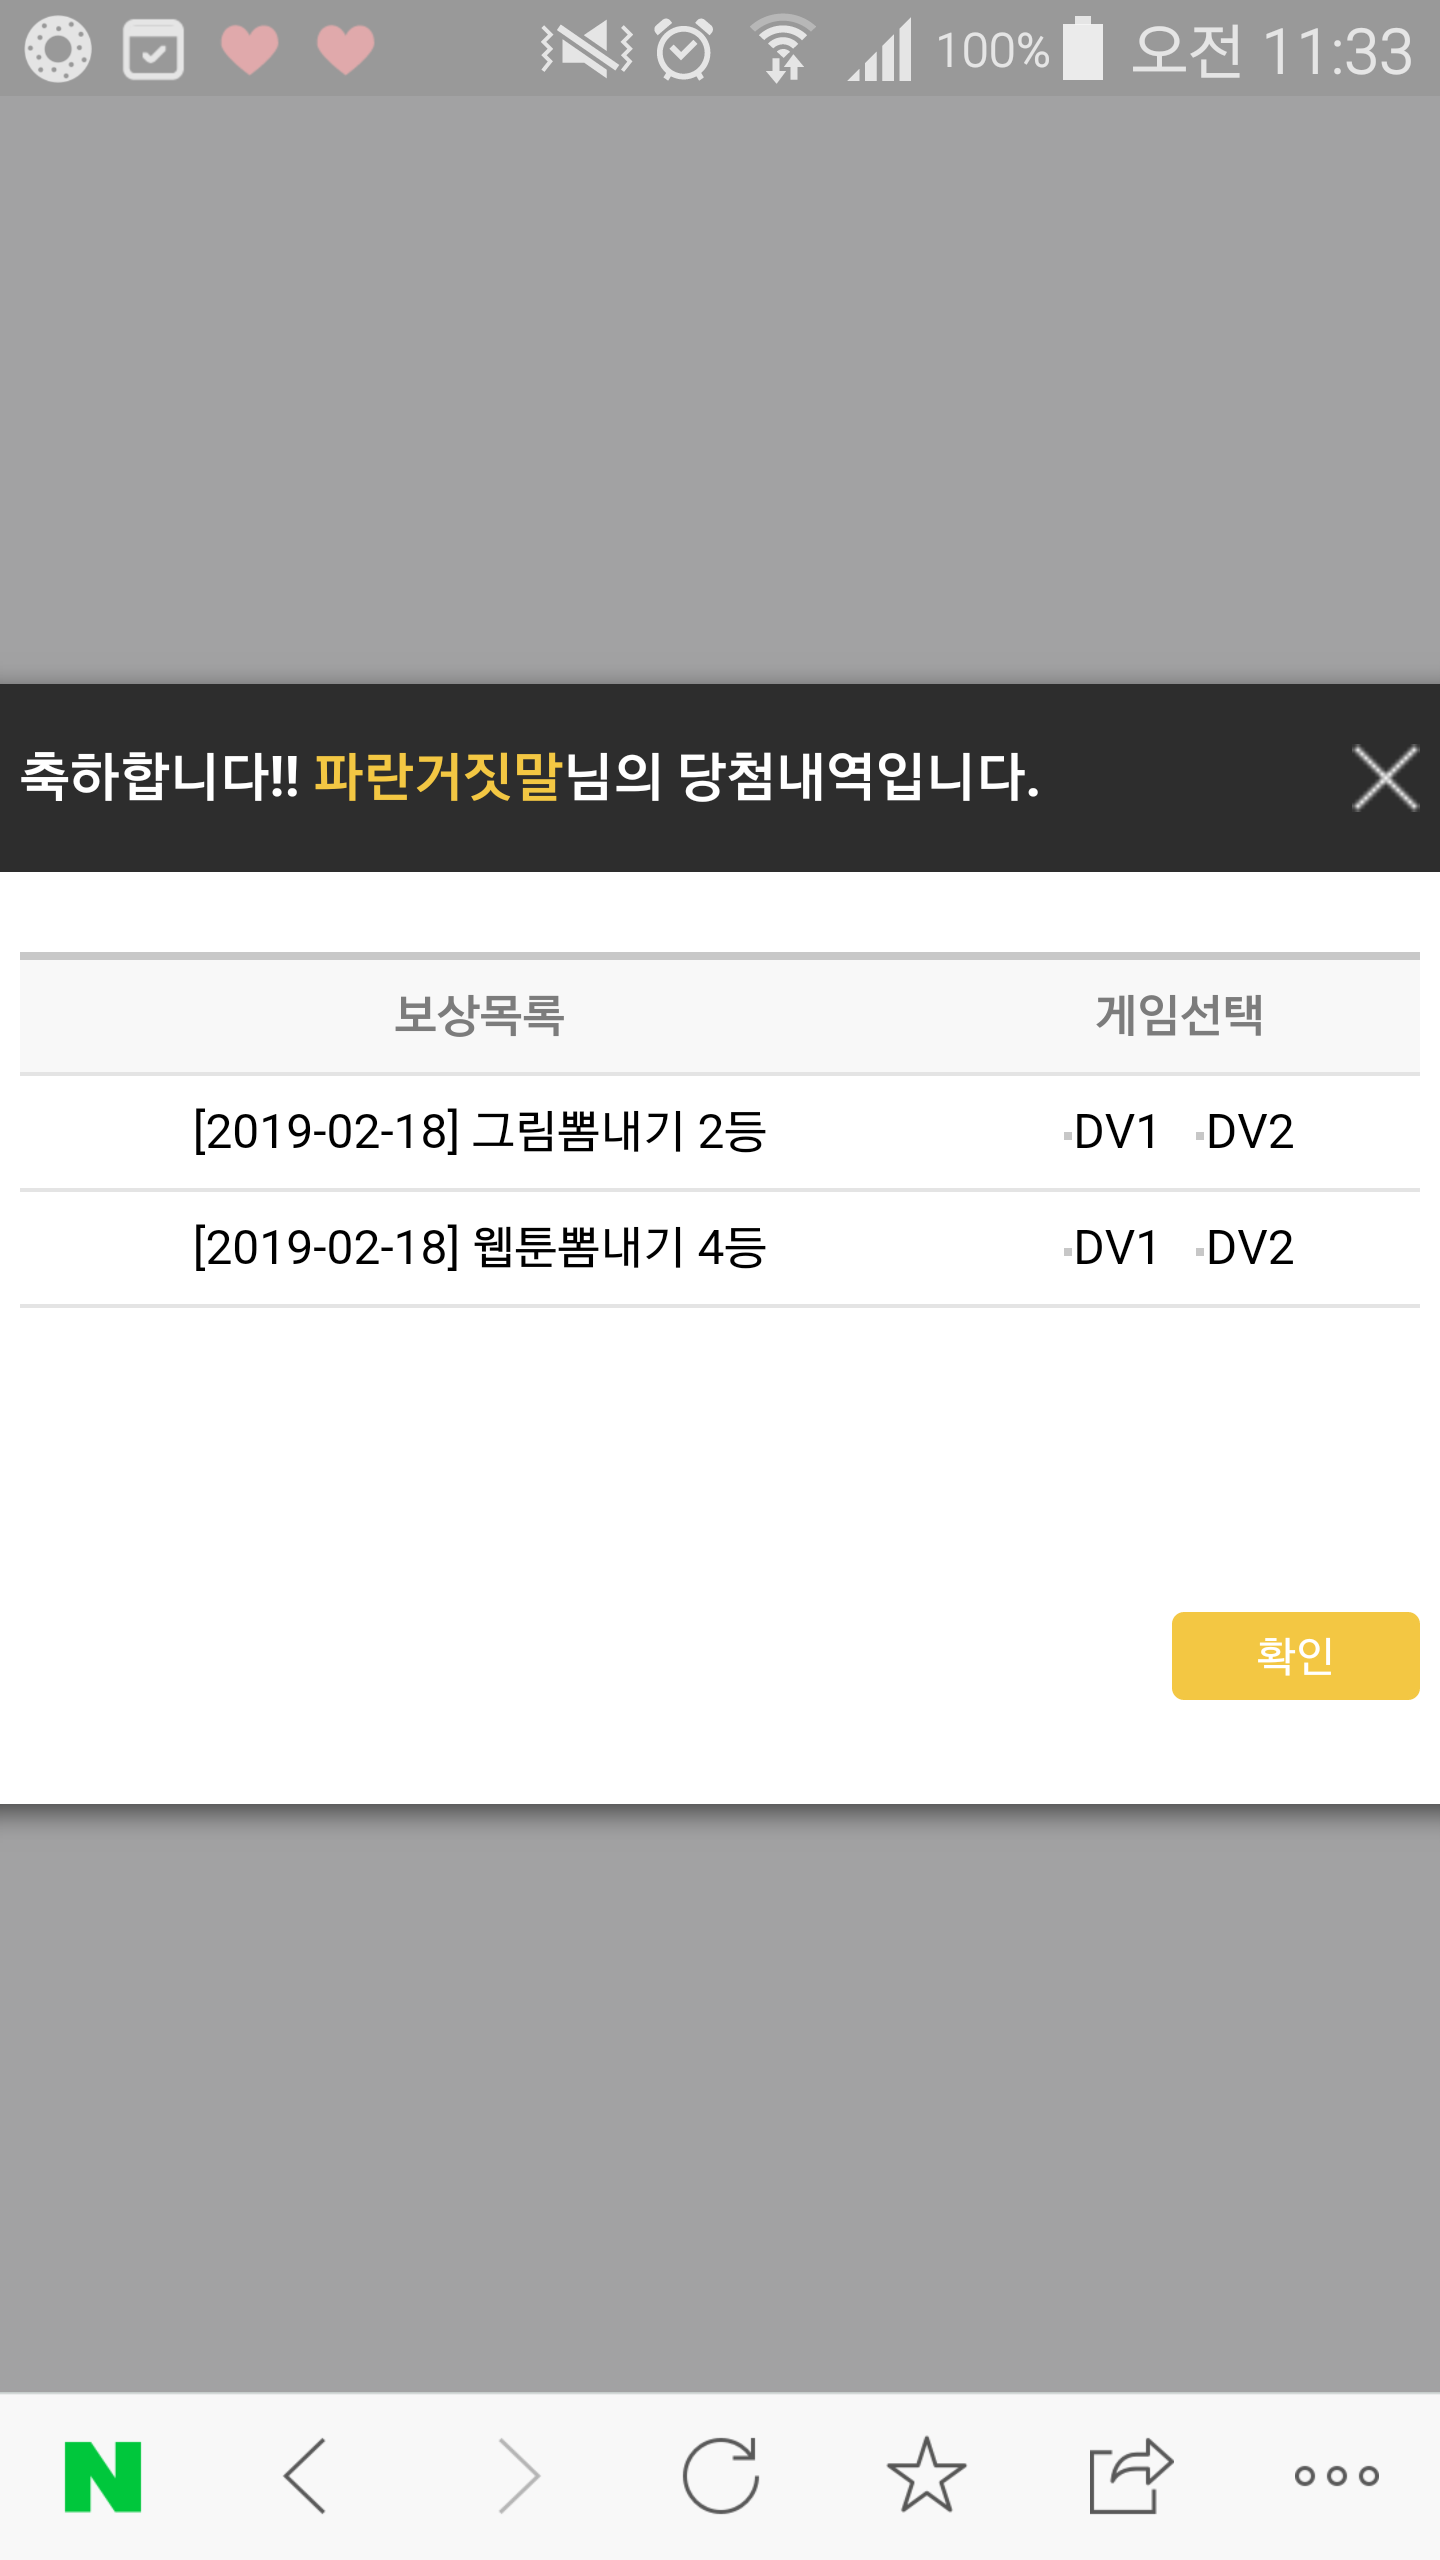Close the winning history popup
The height and width of the screenshot is (2560, 1440).
pyautogui.click(x=1385, y=778)
